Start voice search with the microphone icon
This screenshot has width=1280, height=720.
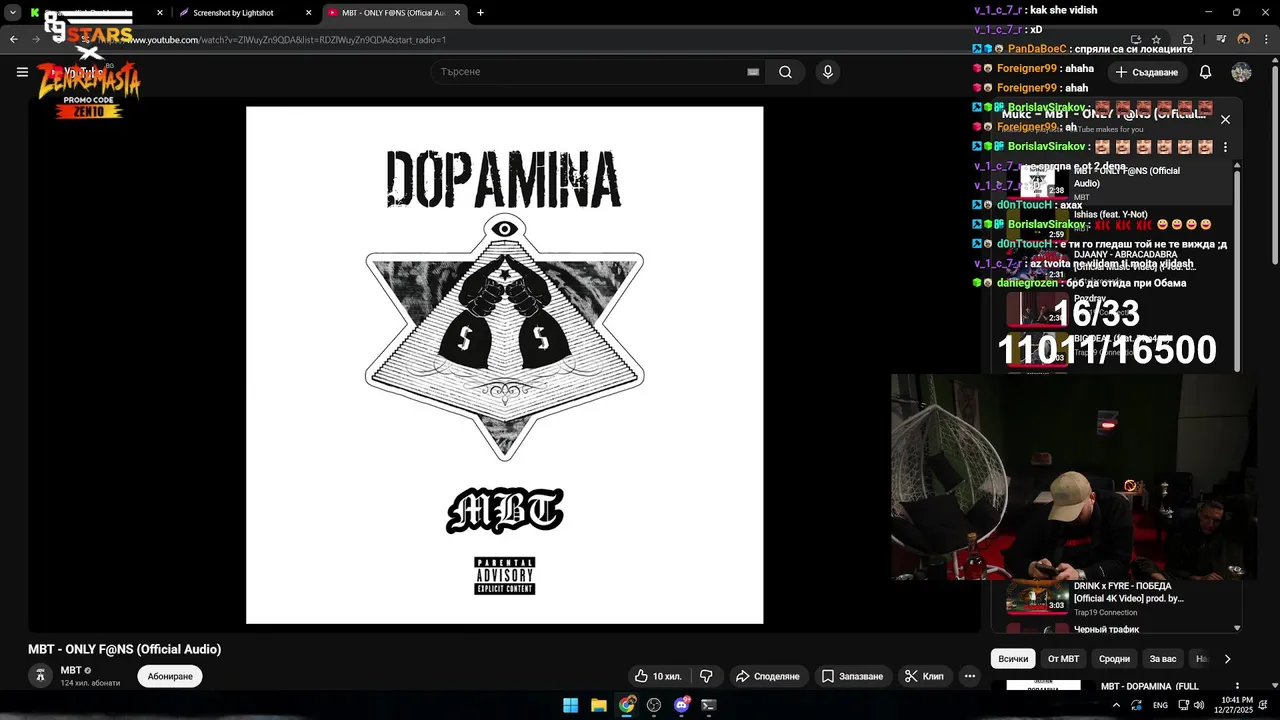(x=827, y=72)
